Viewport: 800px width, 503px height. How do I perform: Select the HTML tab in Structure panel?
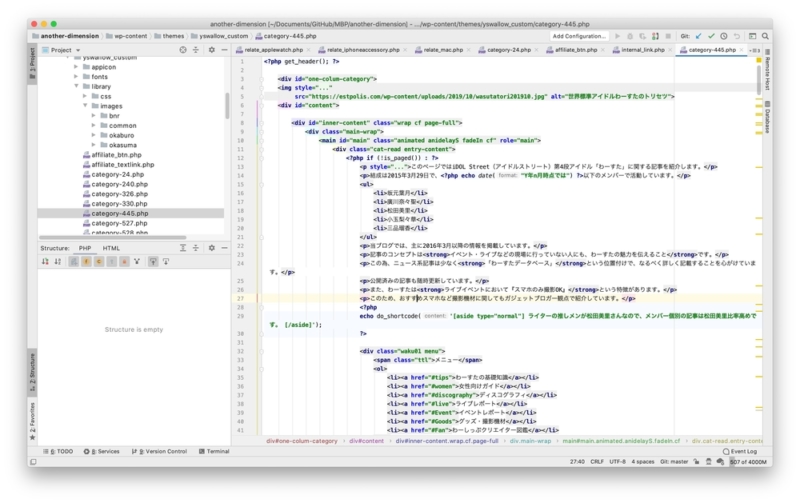[111, 248]
